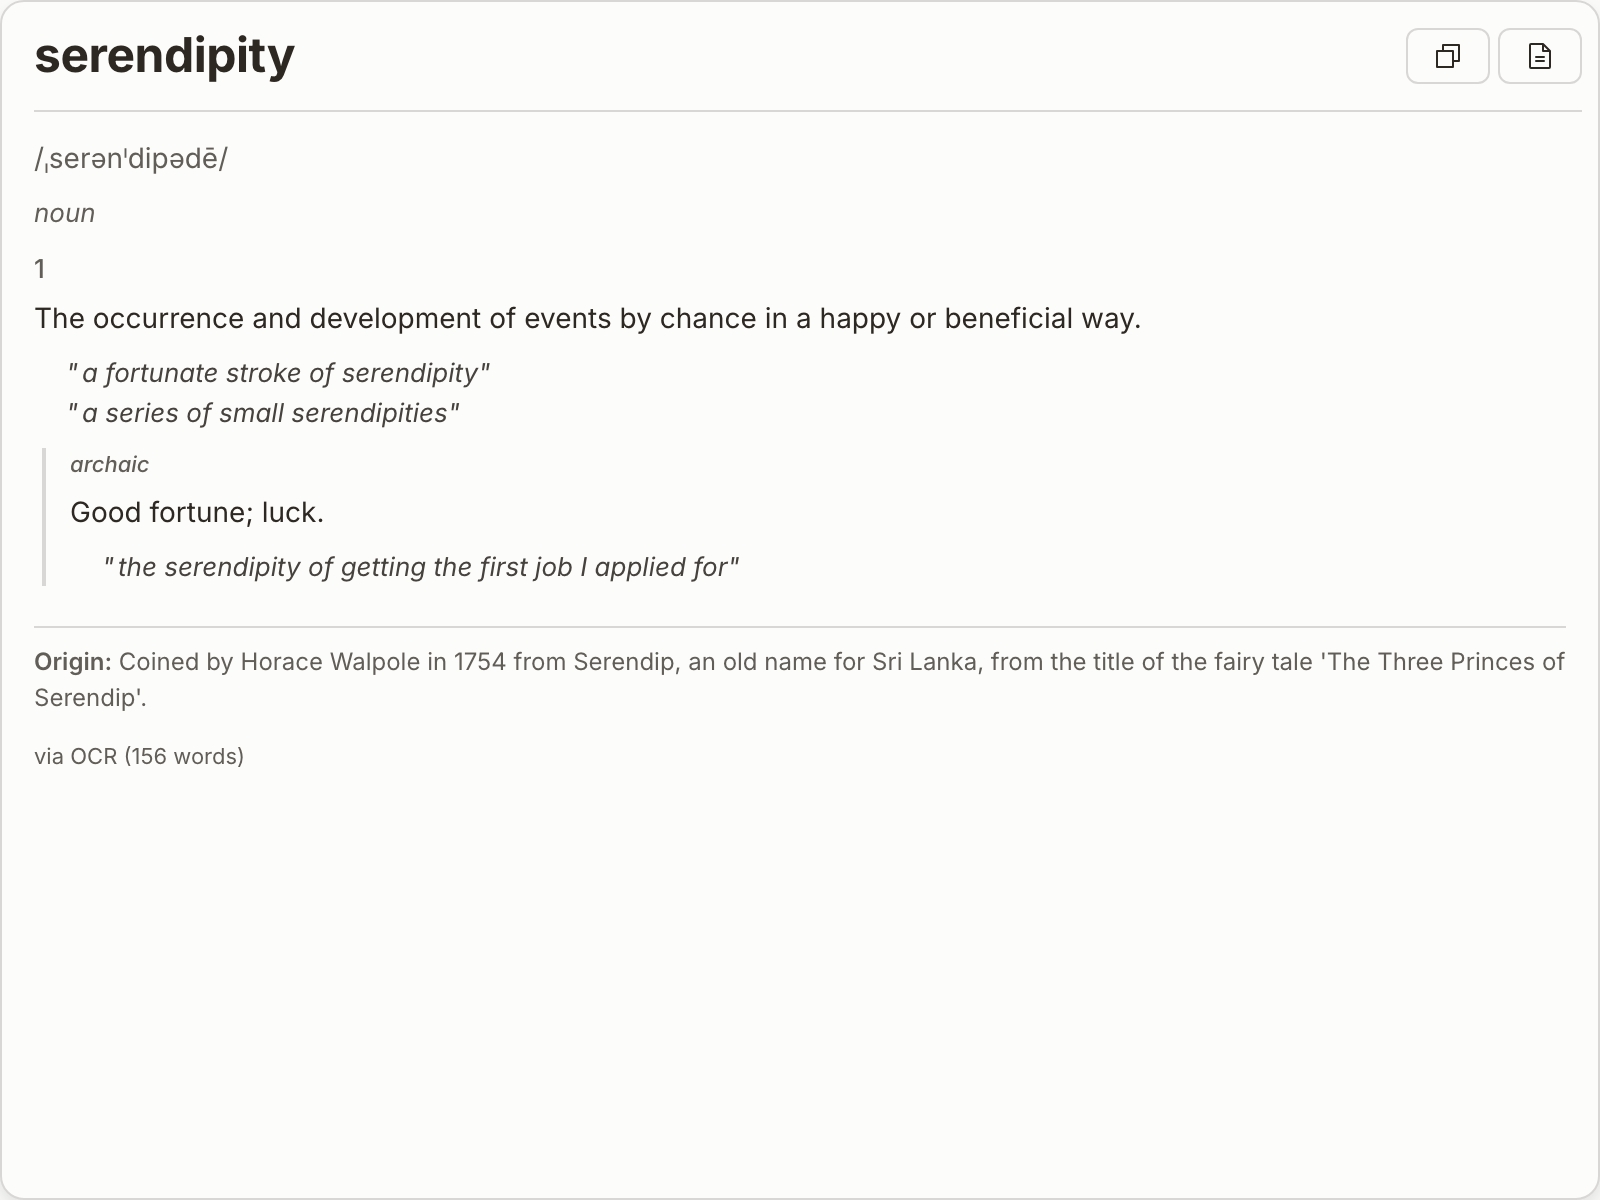The width and height of the screenshot is (1600, 1200).
Task: Select the example about getting the first job
Action: (421, 568)
